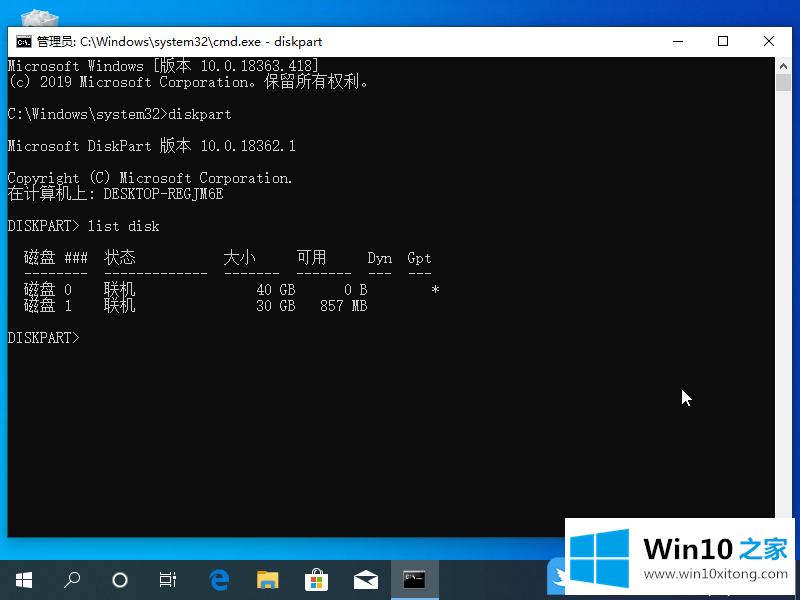Open Task View on taskbar
The height and width of the screenshot is (600, 800).
click(167, 580)
